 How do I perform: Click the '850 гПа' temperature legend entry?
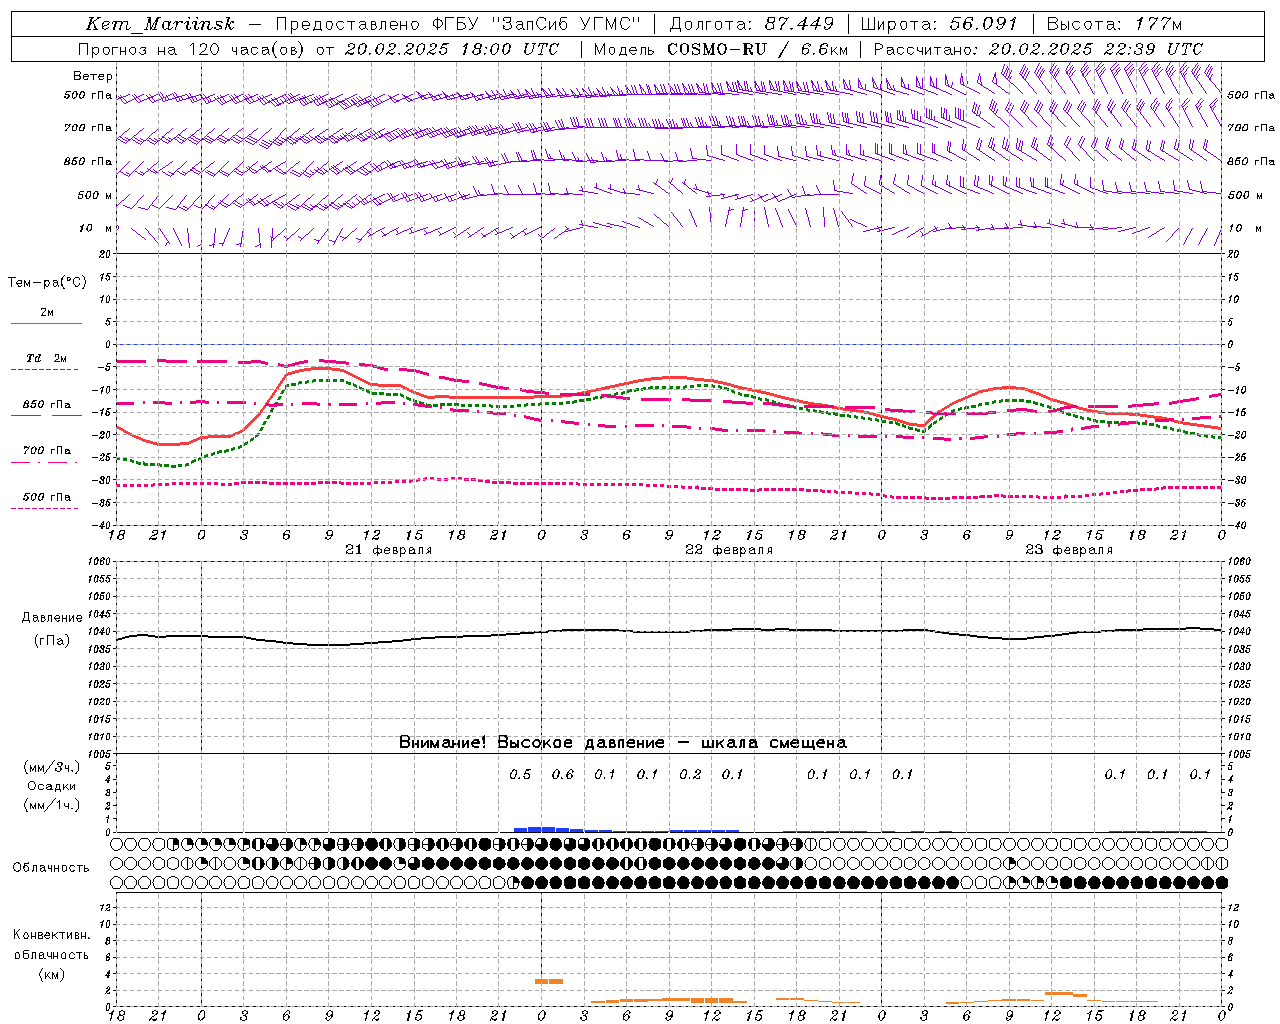click(47, 405)
